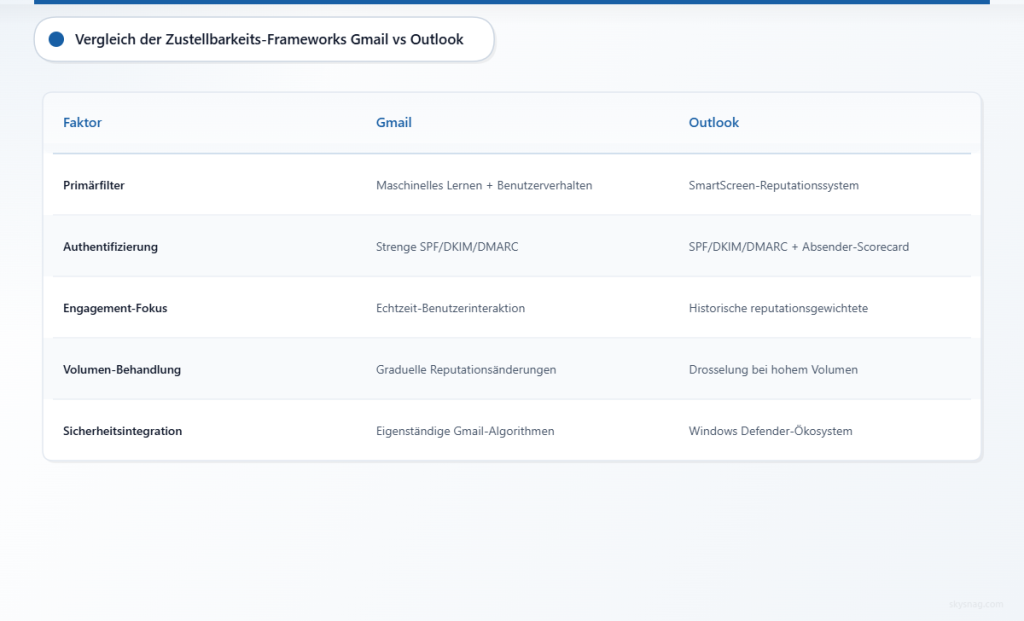This screenshot has height=621, width=1024.
Task: Select the 'Outlook' column header
Action: point(713,123)
